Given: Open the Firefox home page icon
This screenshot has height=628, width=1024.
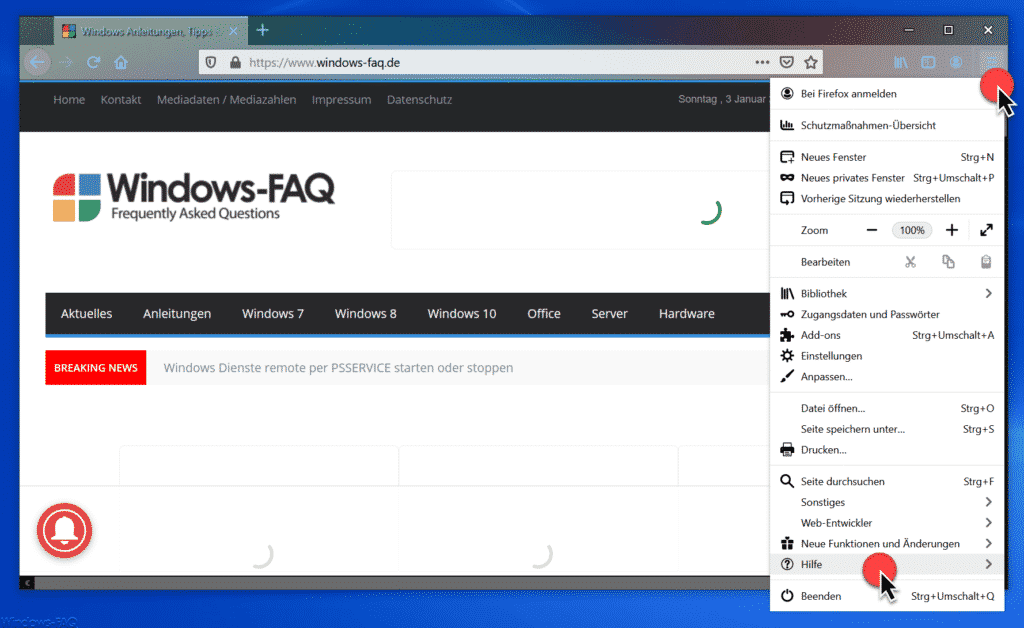Looking at the screenshot, I should (x=121, y=63).
